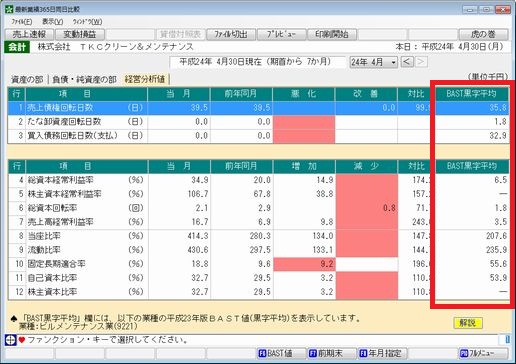Select row 8 当座比率
The height and width of the screenshot is (364, 516).
(258, 236)
